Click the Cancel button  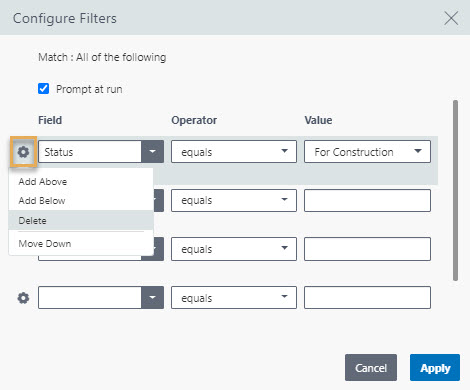click(x=371, y=368)
